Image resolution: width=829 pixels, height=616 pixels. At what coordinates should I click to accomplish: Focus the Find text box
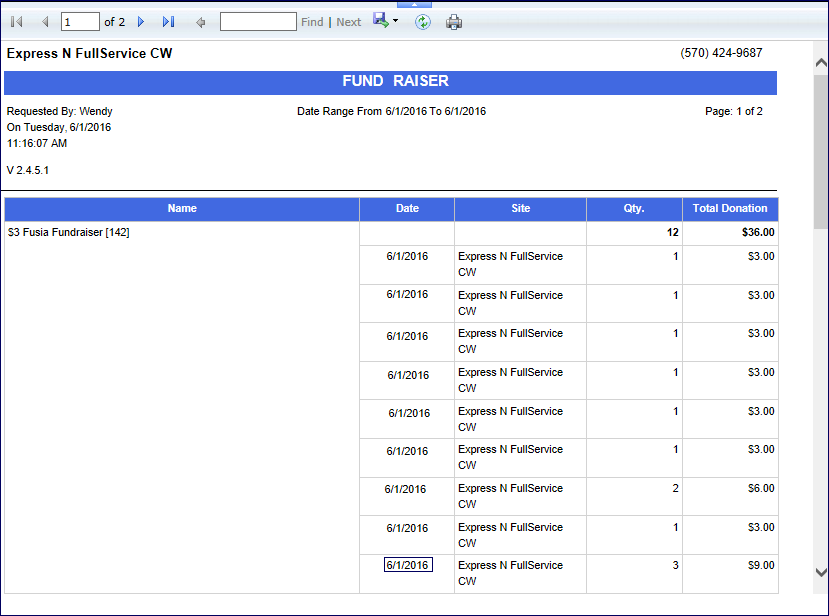pyautogui.click(x=258, y=22)
